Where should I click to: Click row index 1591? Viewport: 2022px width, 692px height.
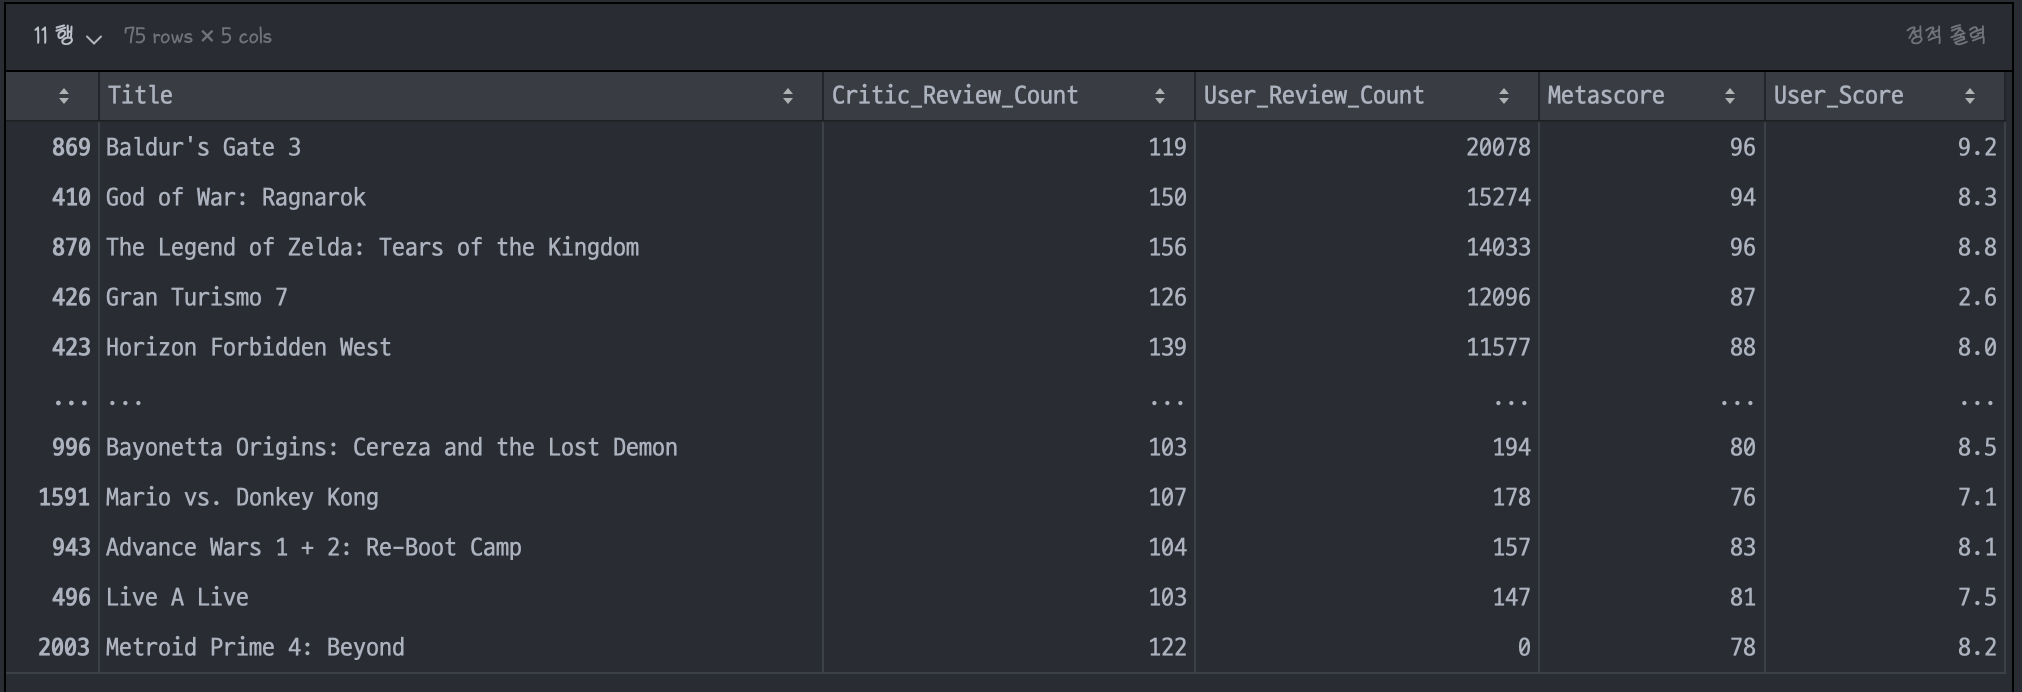pos(64,497)
